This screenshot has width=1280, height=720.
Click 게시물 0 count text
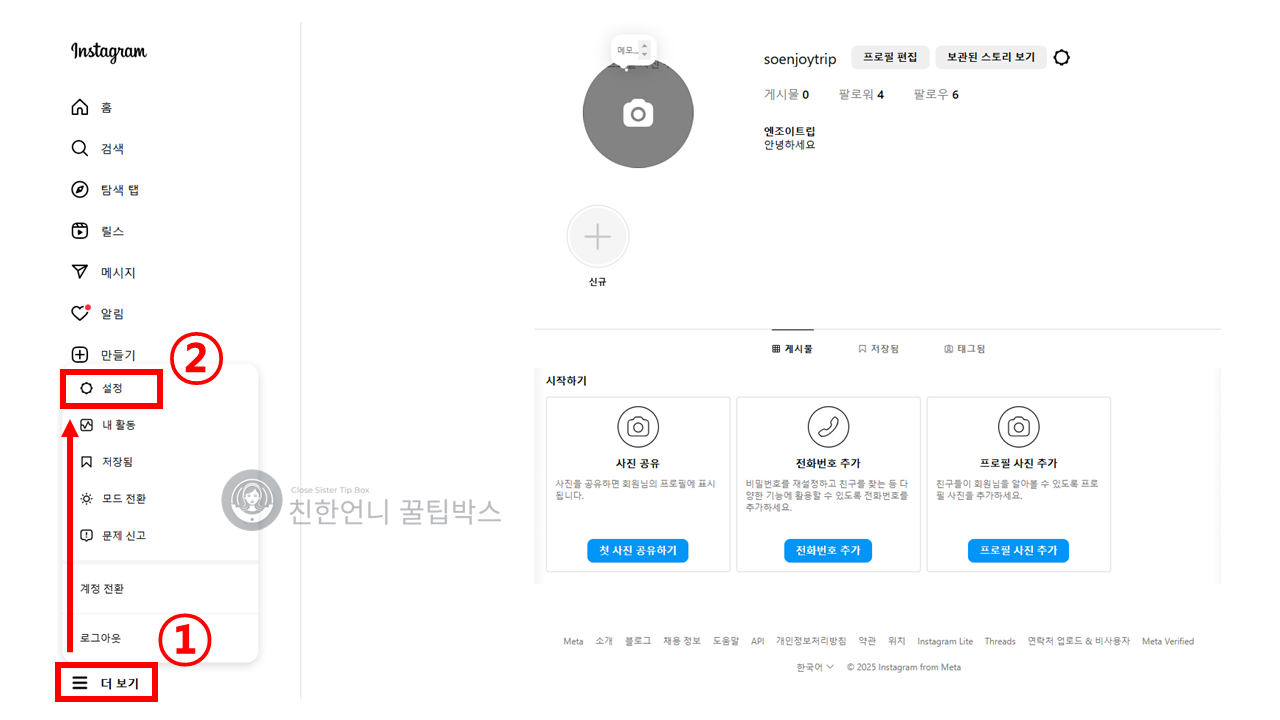pos(786,95)
